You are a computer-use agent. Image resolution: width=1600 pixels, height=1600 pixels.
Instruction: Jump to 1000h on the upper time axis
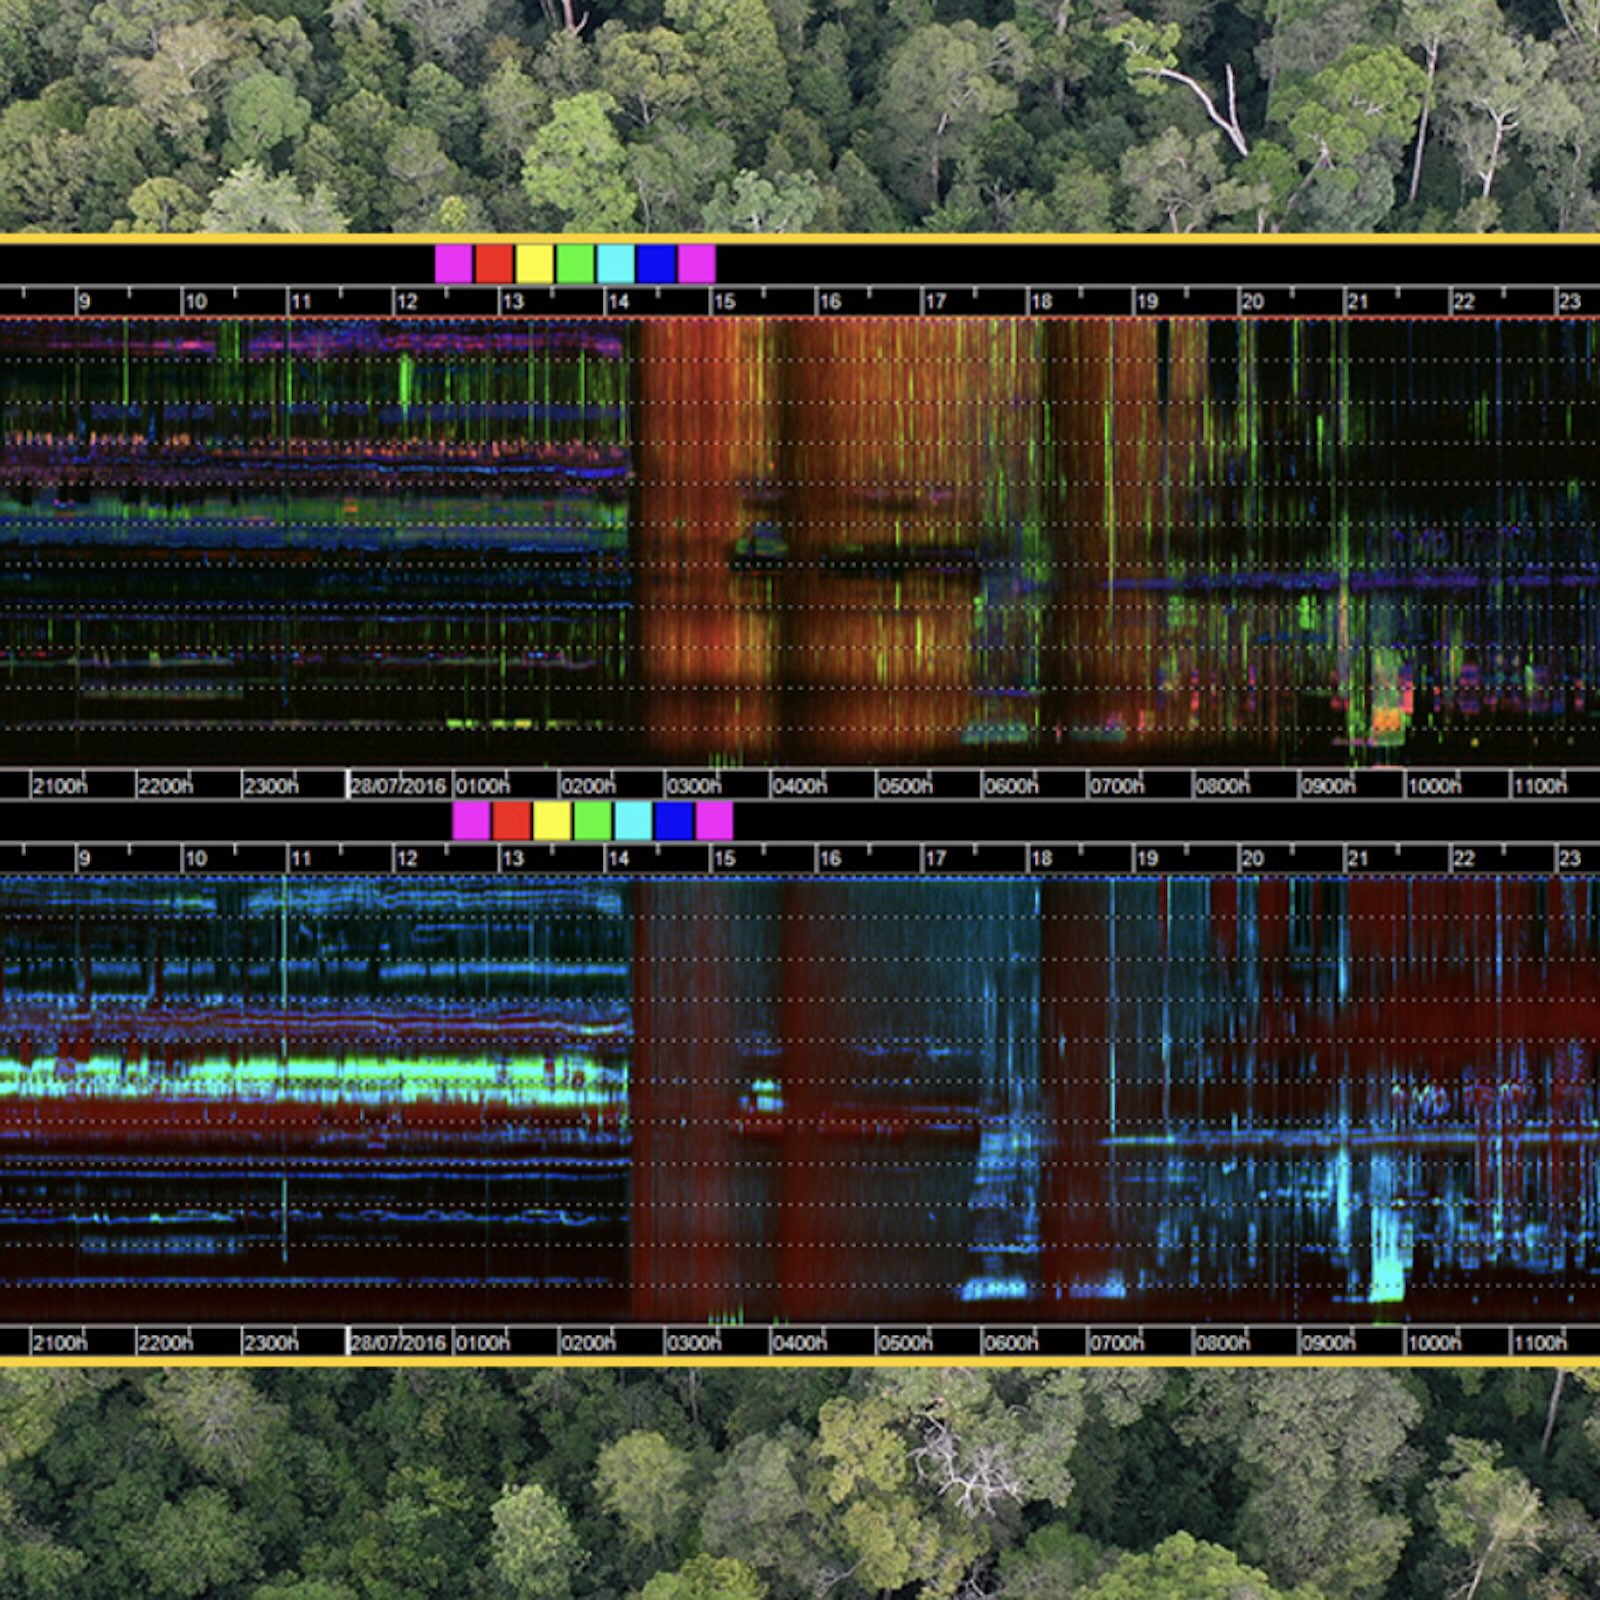coord(1433,786)
